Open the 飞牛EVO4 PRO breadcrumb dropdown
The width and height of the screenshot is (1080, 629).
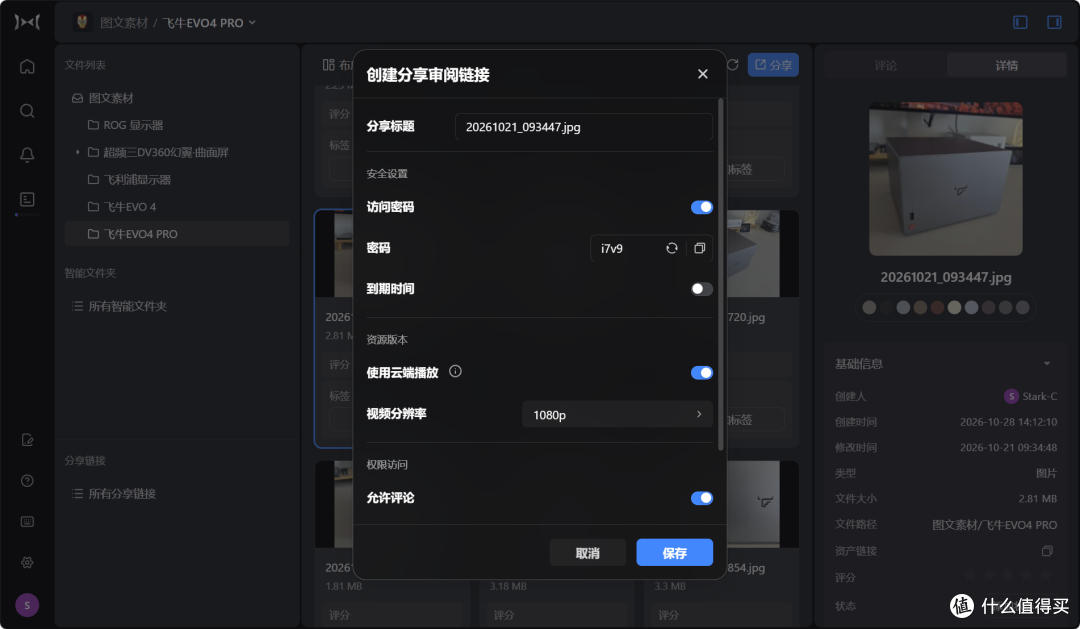209,23
